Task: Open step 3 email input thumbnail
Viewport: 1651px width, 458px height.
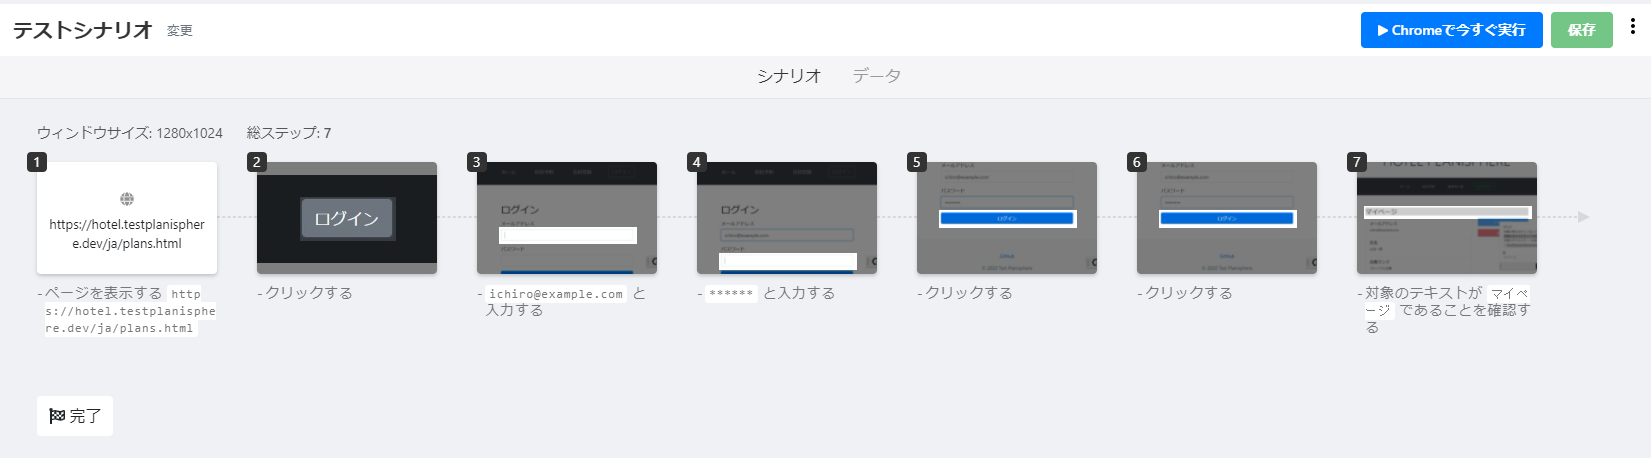Action: click(567, 218)
